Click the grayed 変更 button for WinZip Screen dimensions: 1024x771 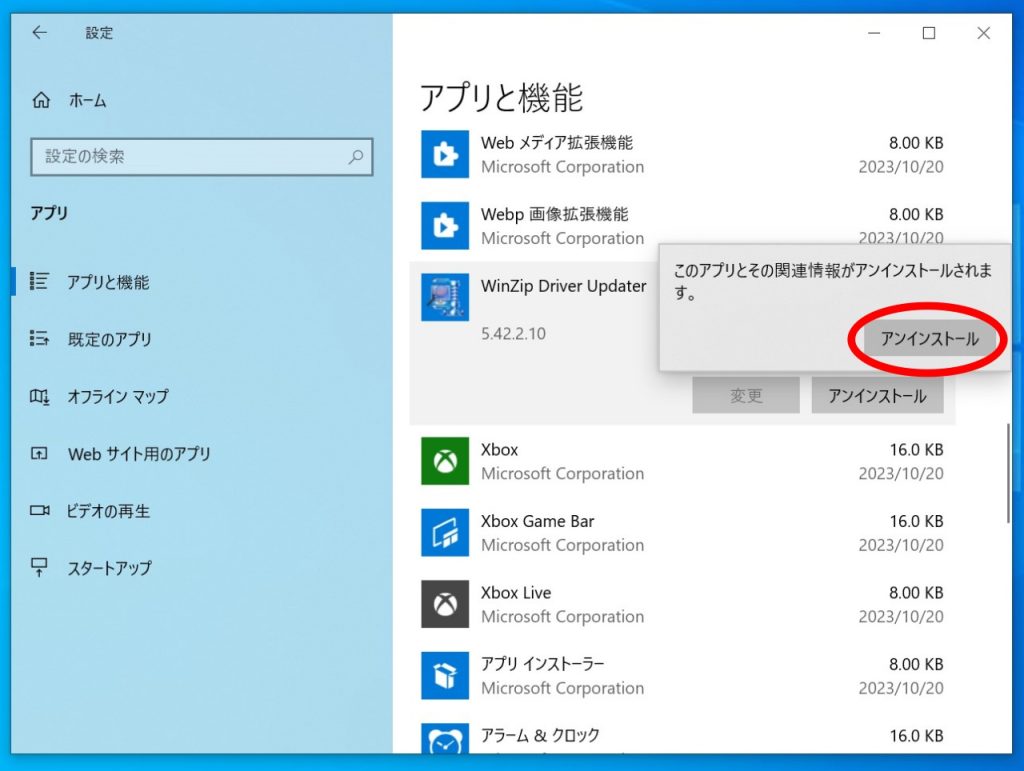click(745, 395)
